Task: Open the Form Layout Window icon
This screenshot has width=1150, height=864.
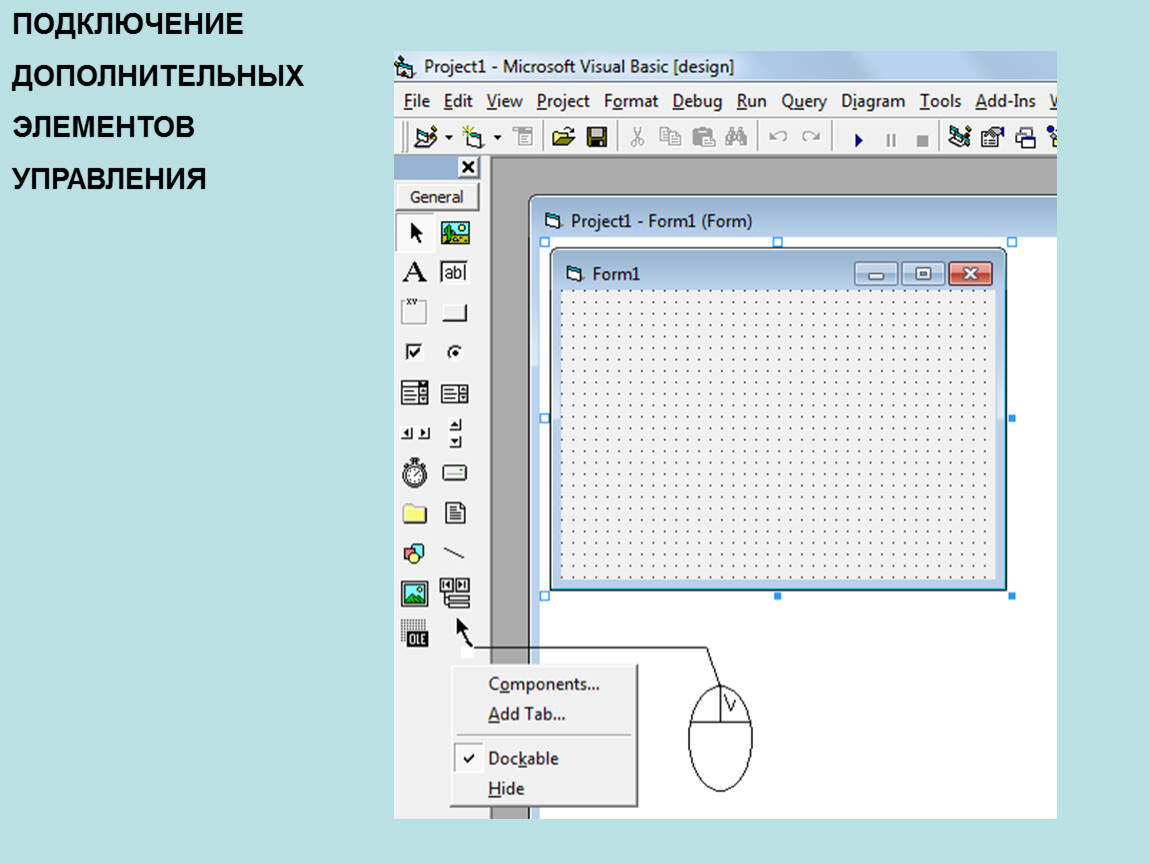Action: click(1025, 138)
